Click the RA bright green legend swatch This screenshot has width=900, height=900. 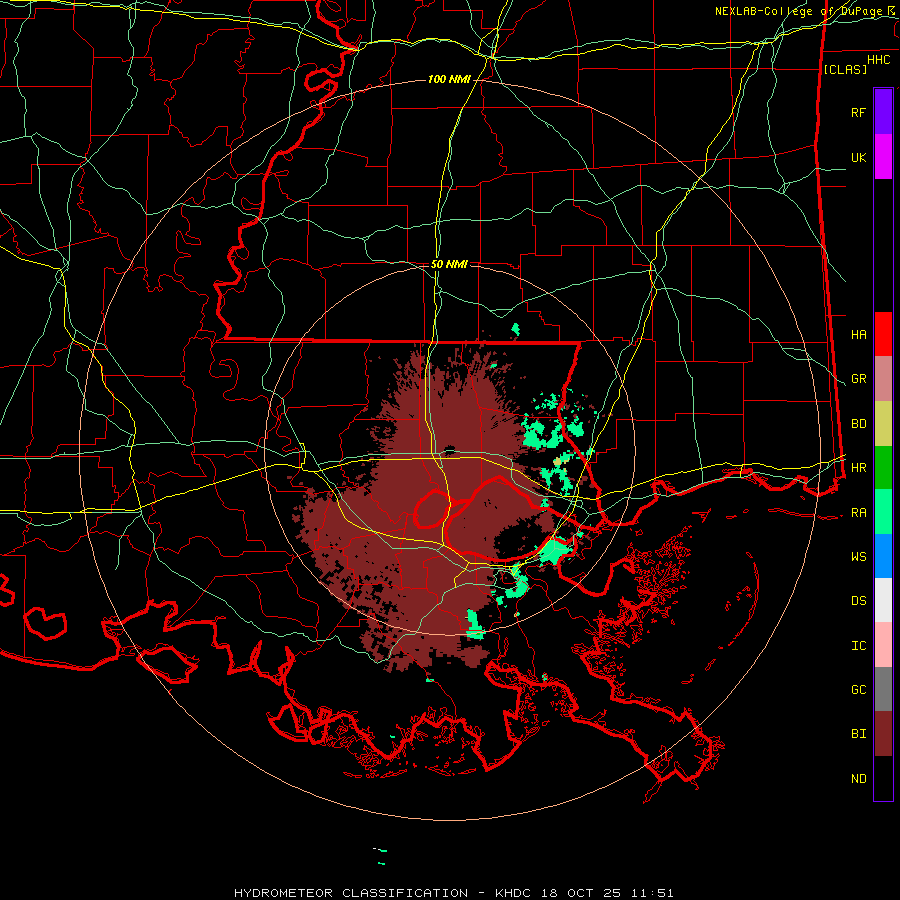point(883,512)
